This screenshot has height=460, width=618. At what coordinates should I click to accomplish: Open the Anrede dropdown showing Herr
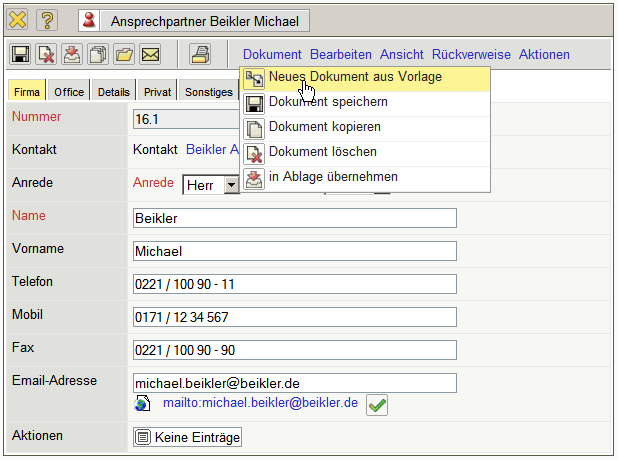(231, 185)
